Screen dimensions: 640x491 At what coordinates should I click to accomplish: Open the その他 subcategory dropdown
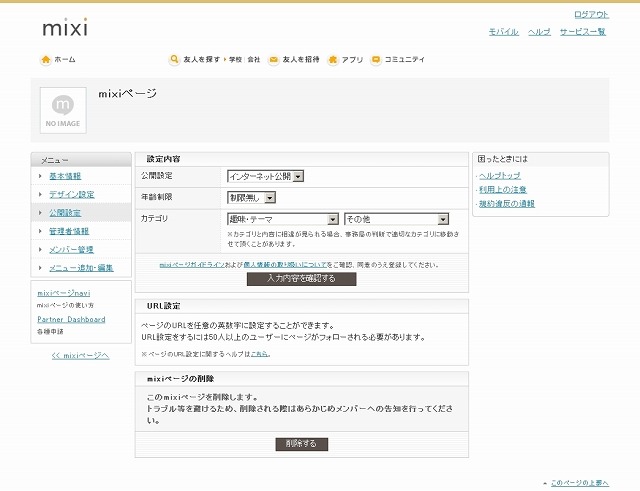point(397,219)
